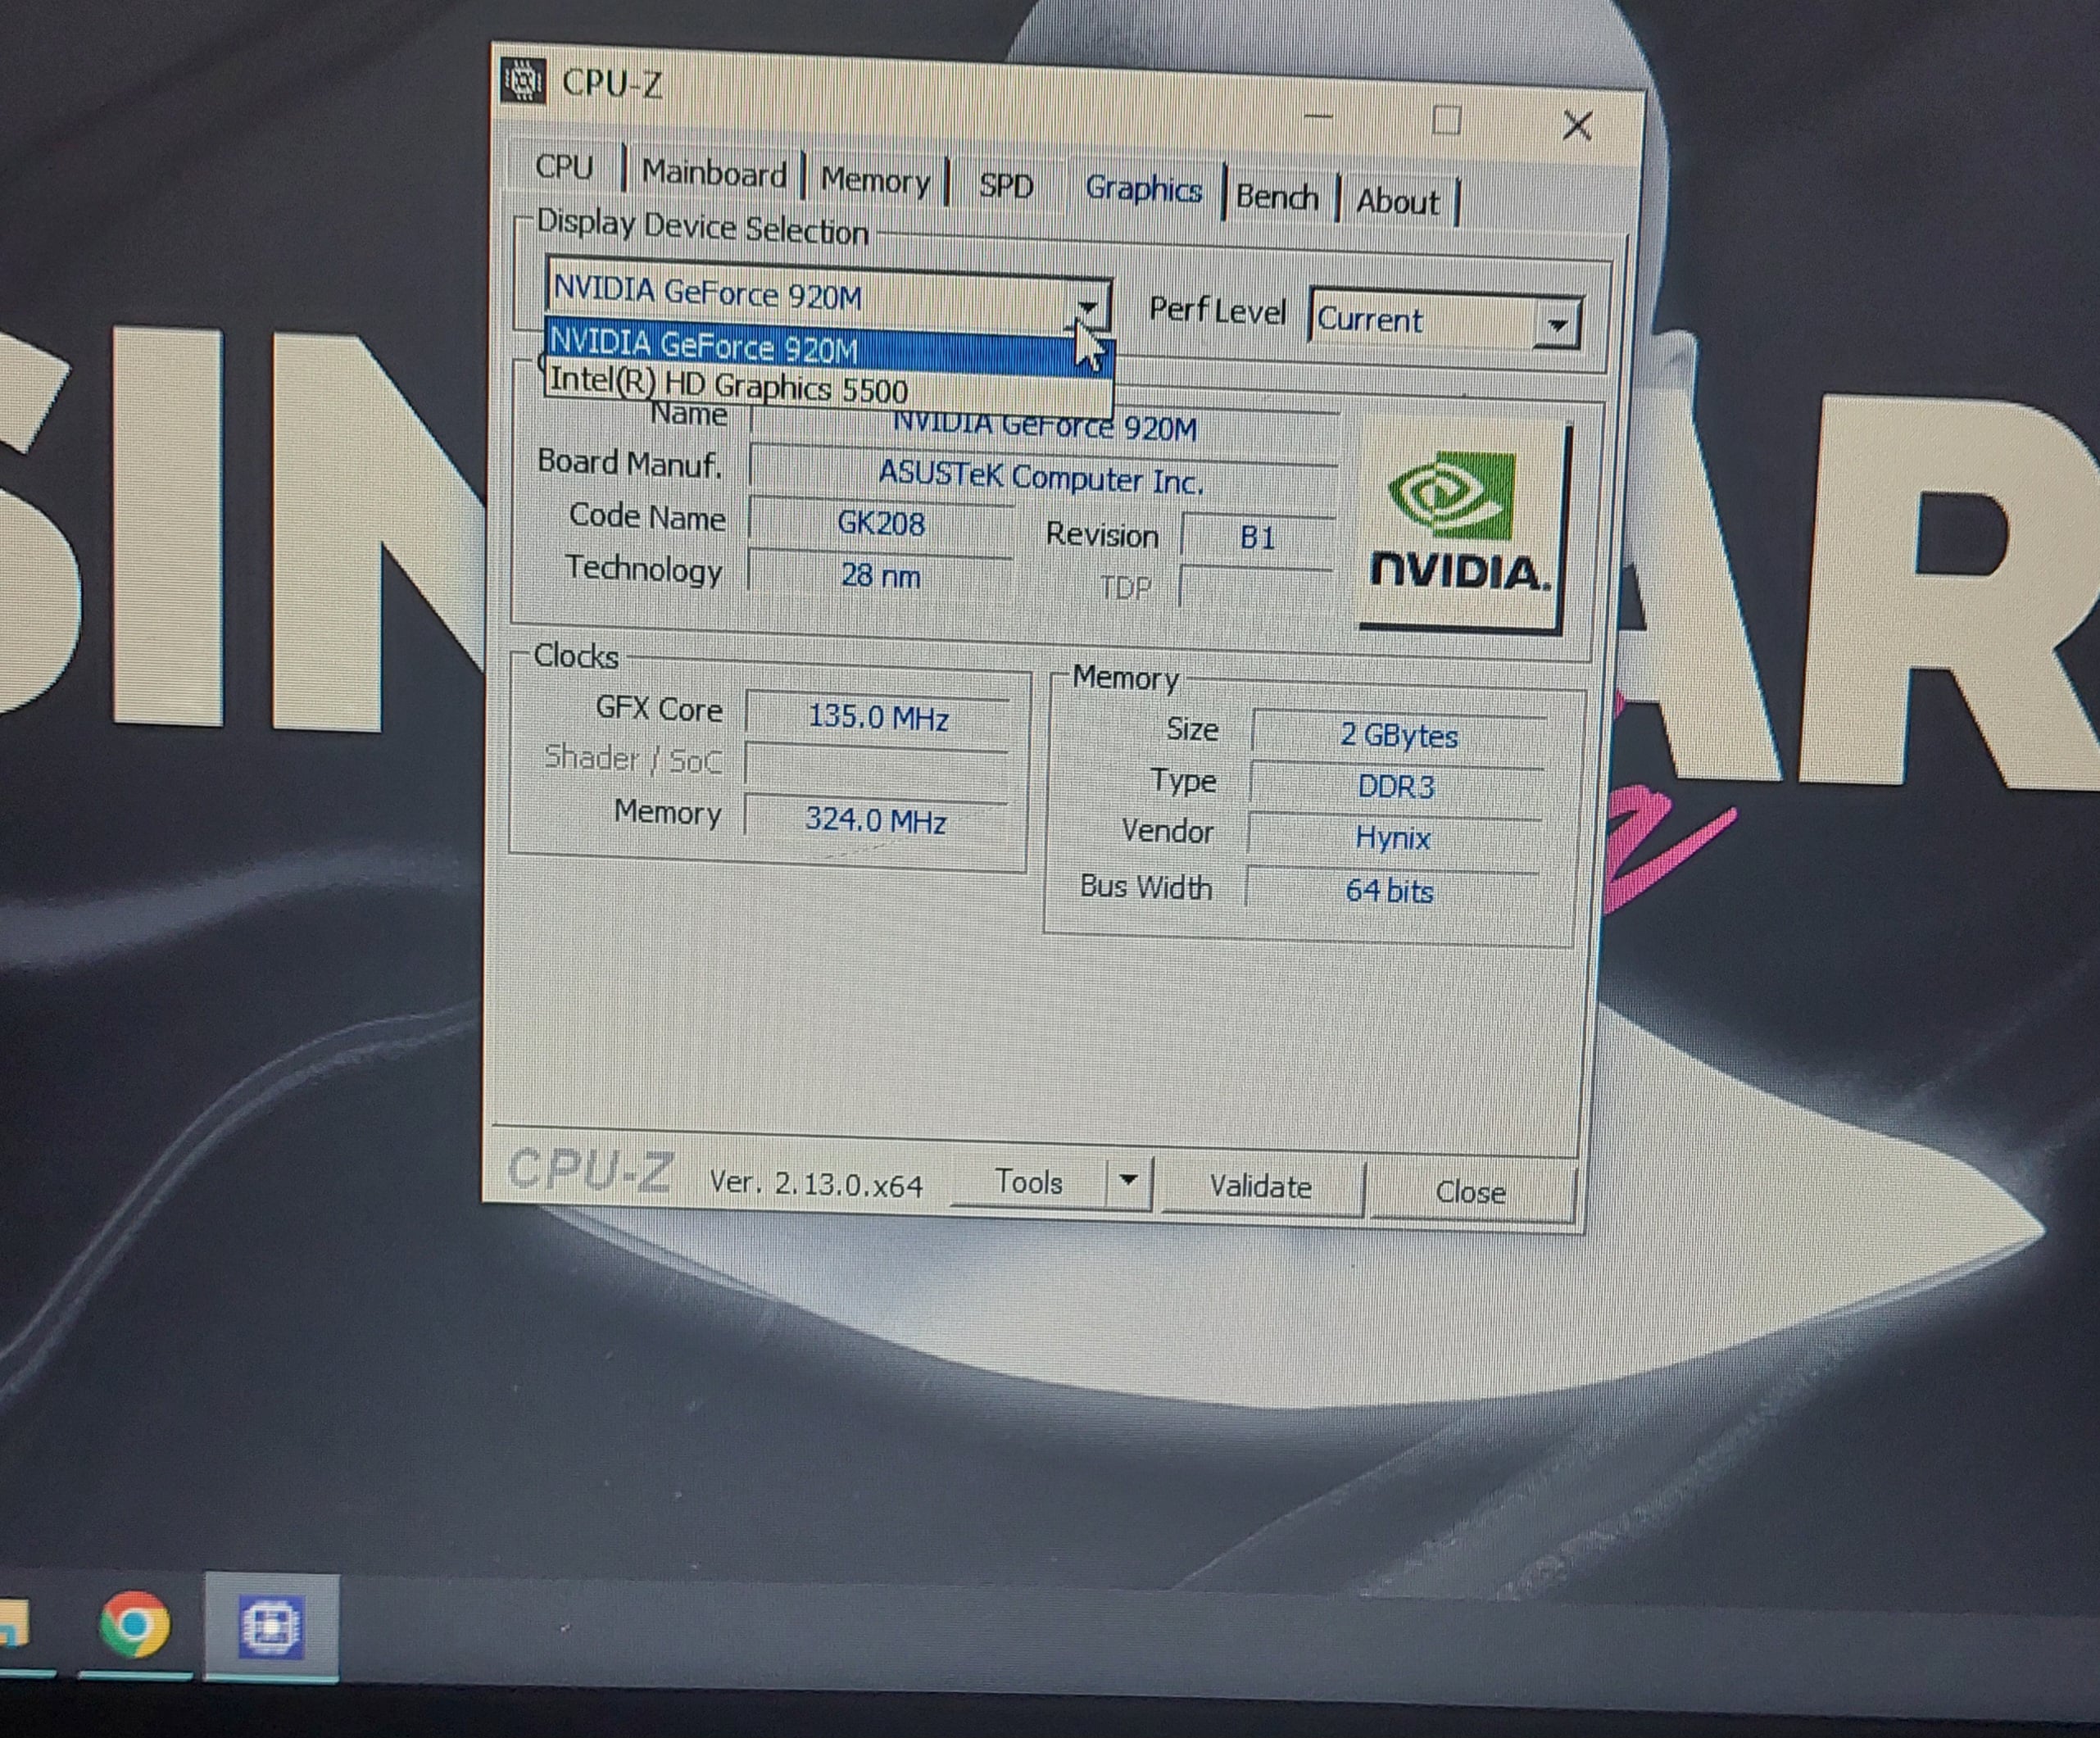2100x1738 pixels.
Task: Click the Validate button
Action: click(1260, 1187)
